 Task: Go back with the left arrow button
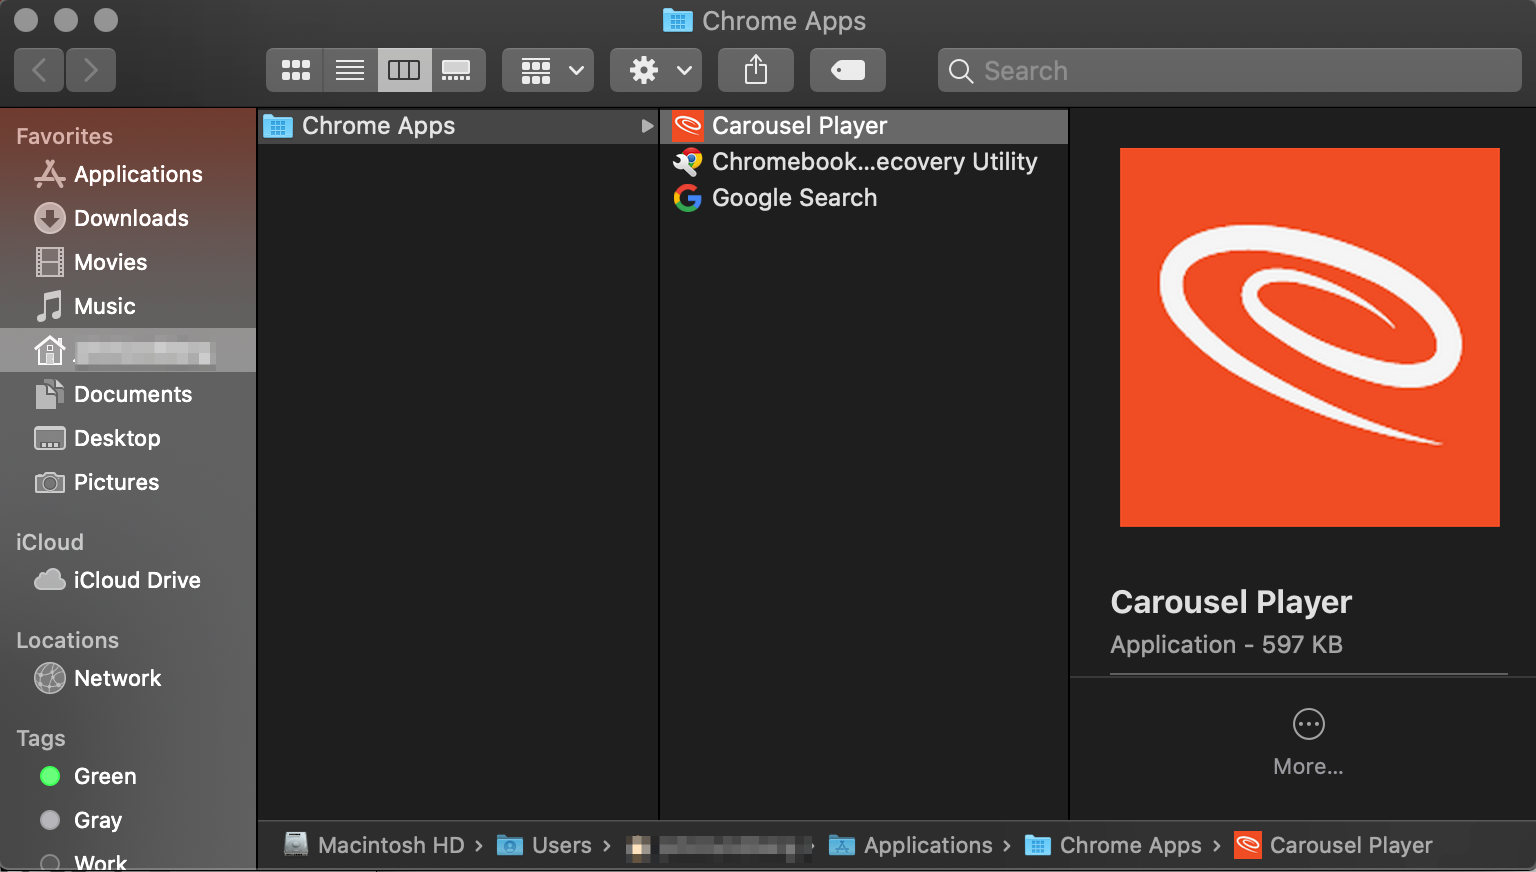[40, 70]
